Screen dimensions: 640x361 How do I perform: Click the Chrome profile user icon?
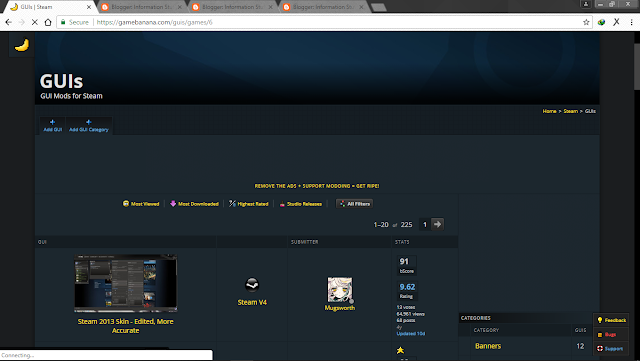(x=585, y=4)
